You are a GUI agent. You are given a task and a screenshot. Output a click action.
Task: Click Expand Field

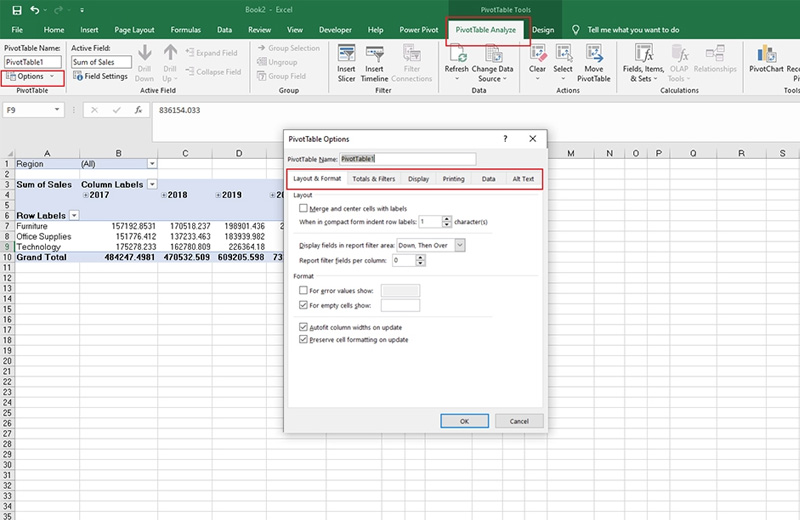click(x=212, y=53)
